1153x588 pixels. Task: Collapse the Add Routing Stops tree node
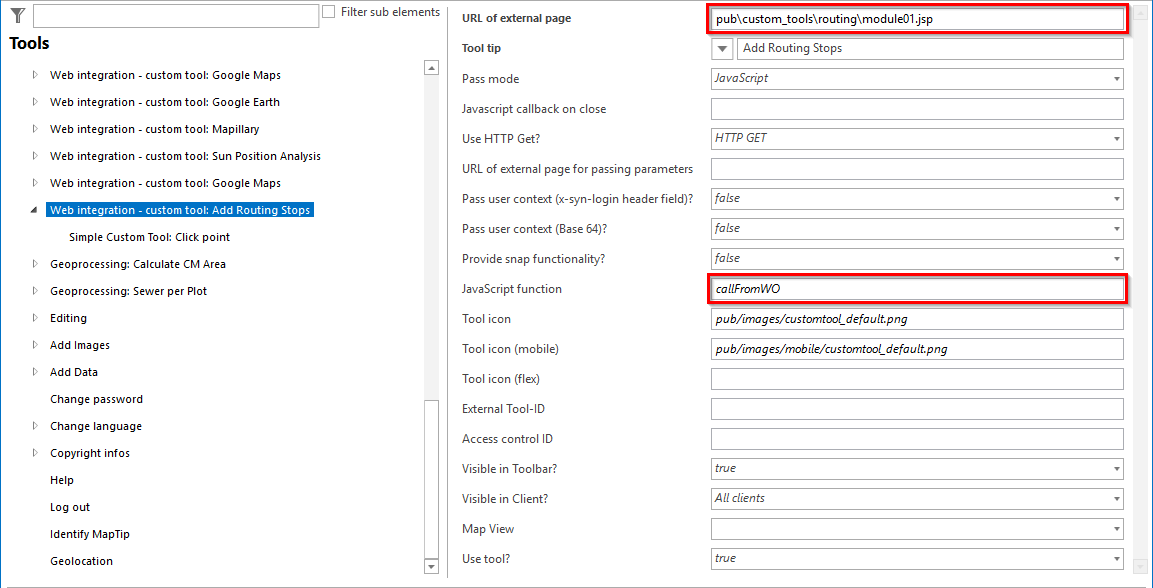33,209
